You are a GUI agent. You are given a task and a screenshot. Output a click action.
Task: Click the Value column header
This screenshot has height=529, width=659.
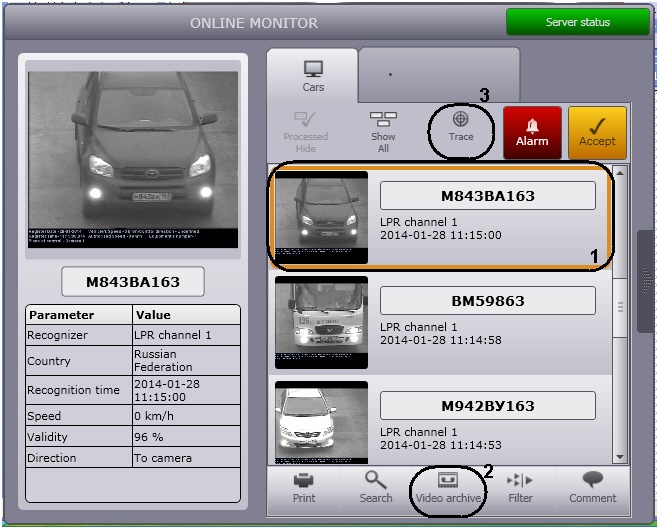pyautogui.click(x=186, y=315)
